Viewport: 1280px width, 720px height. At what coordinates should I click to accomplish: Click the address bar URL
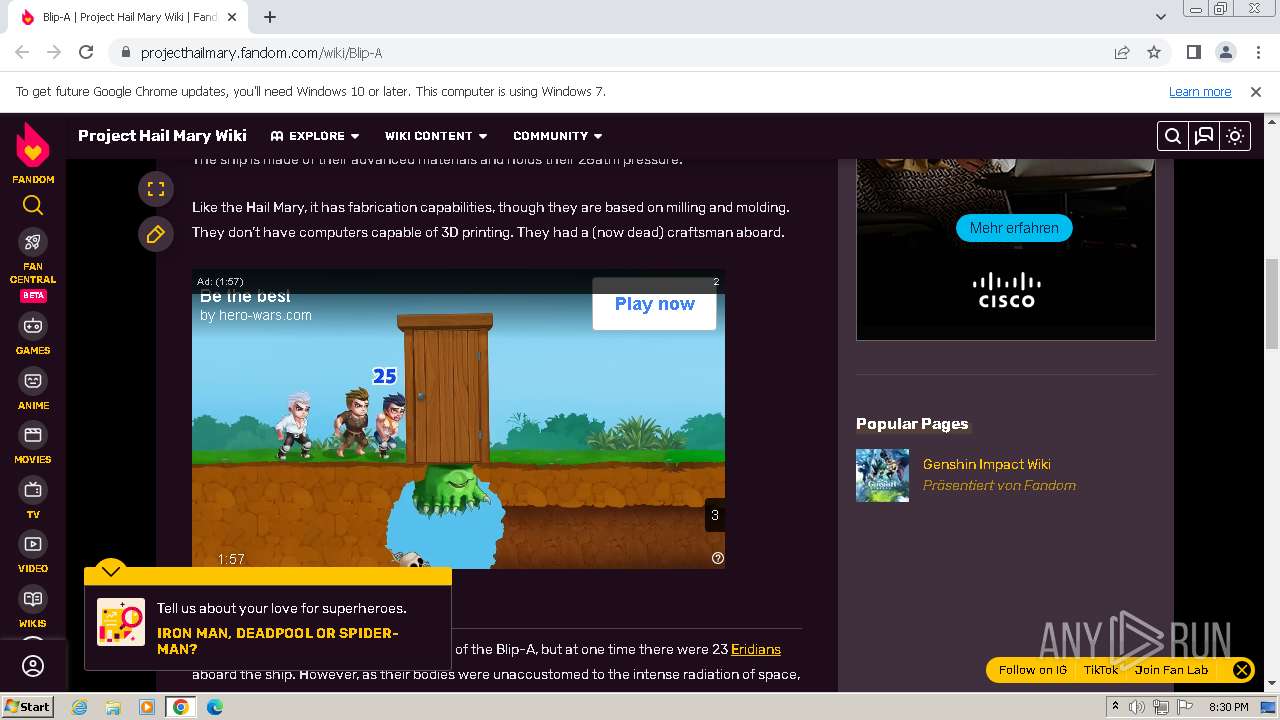tap(261, 53)
